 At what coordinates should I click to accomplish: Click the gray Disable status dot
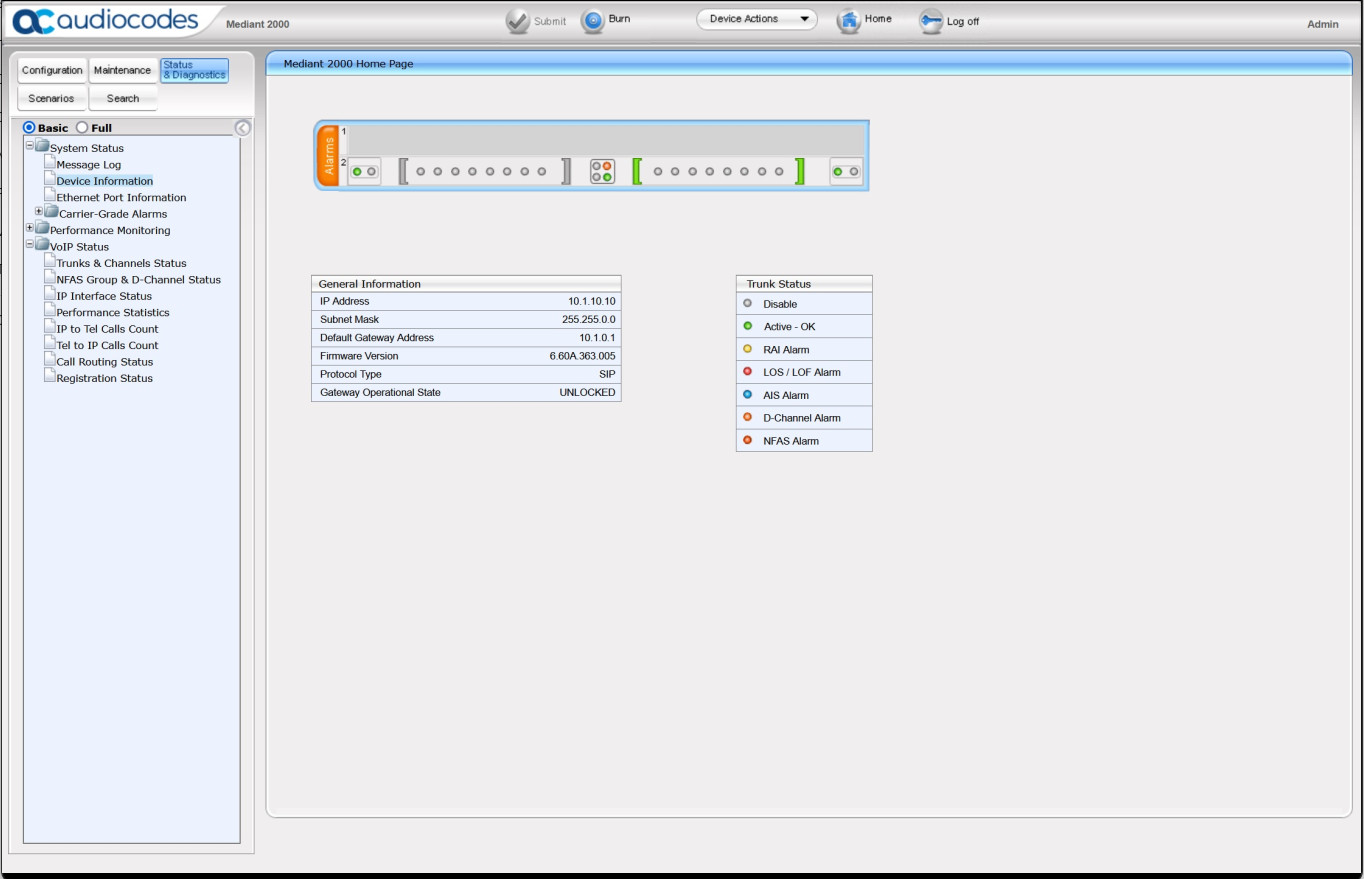[x=747, y=303]
